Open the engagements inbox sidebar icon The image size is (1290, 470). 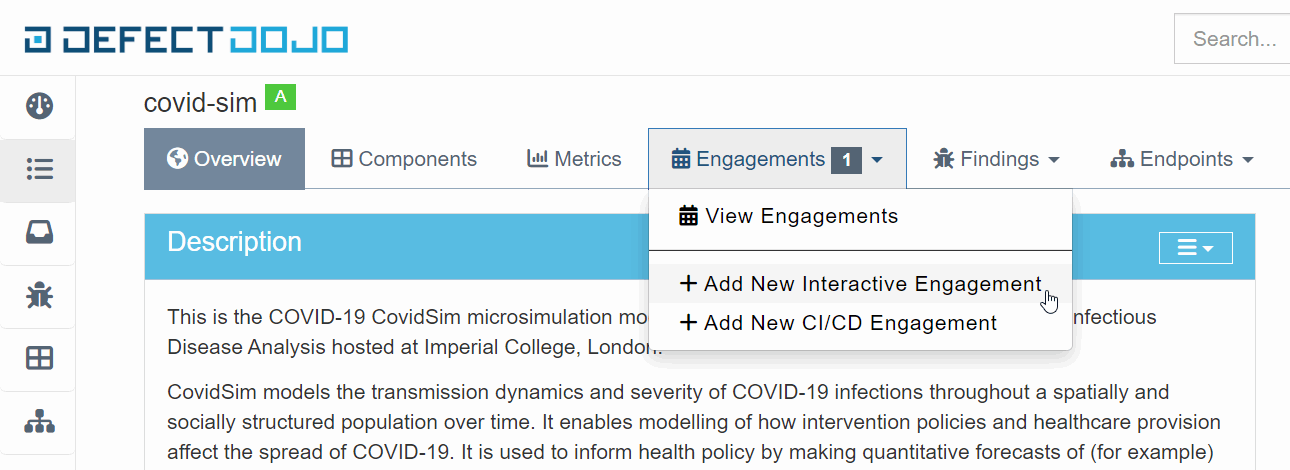(x=39, y=232)
